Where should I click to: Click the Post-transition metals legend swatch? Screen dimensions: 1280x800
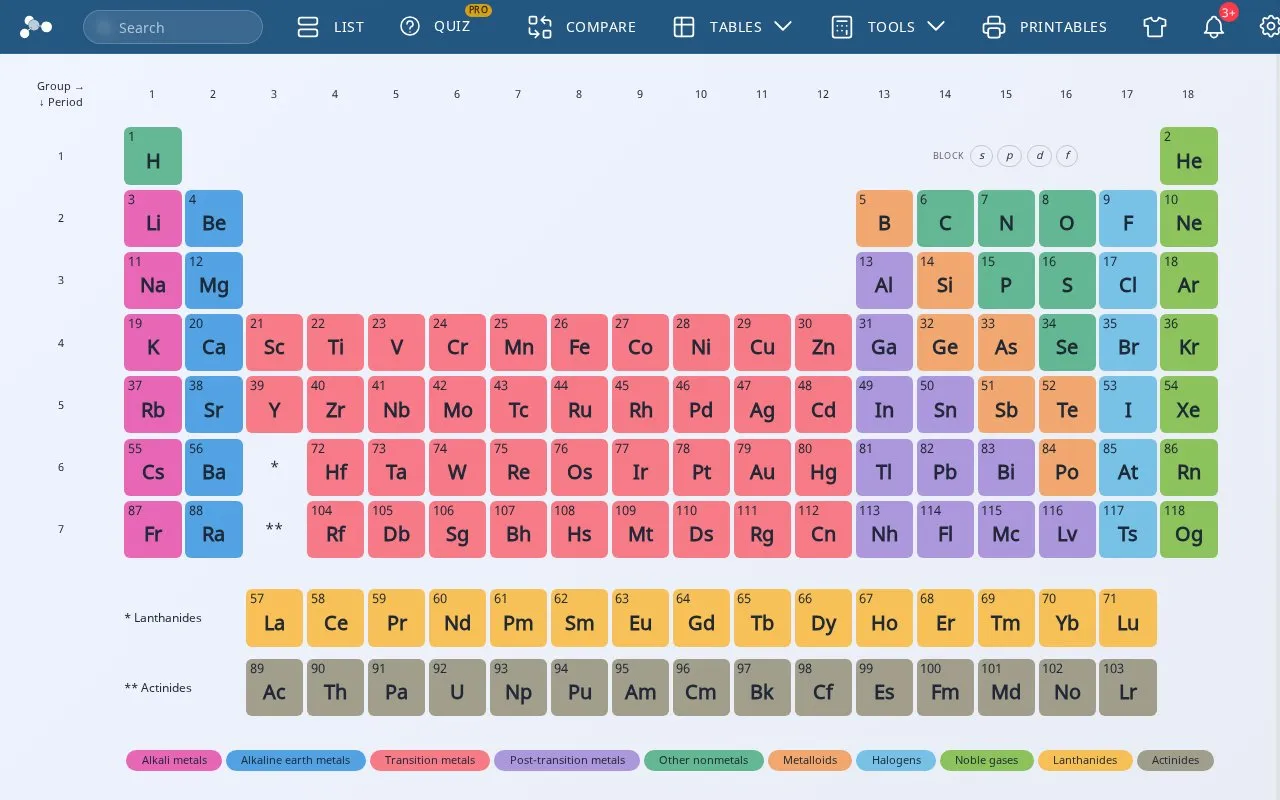[x=567, y=760]
